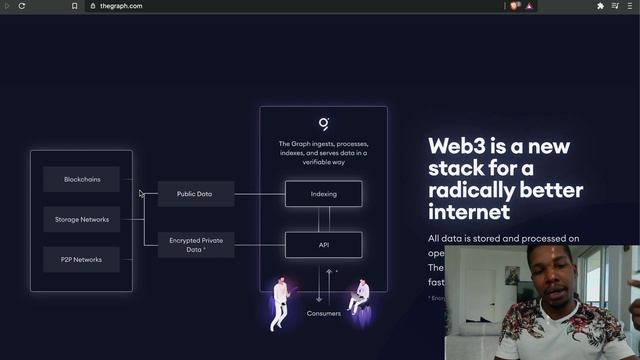This screenshot has width=640, height=360.
Task: Select the P2P Networks box
Action: click(x=82, y=260)
